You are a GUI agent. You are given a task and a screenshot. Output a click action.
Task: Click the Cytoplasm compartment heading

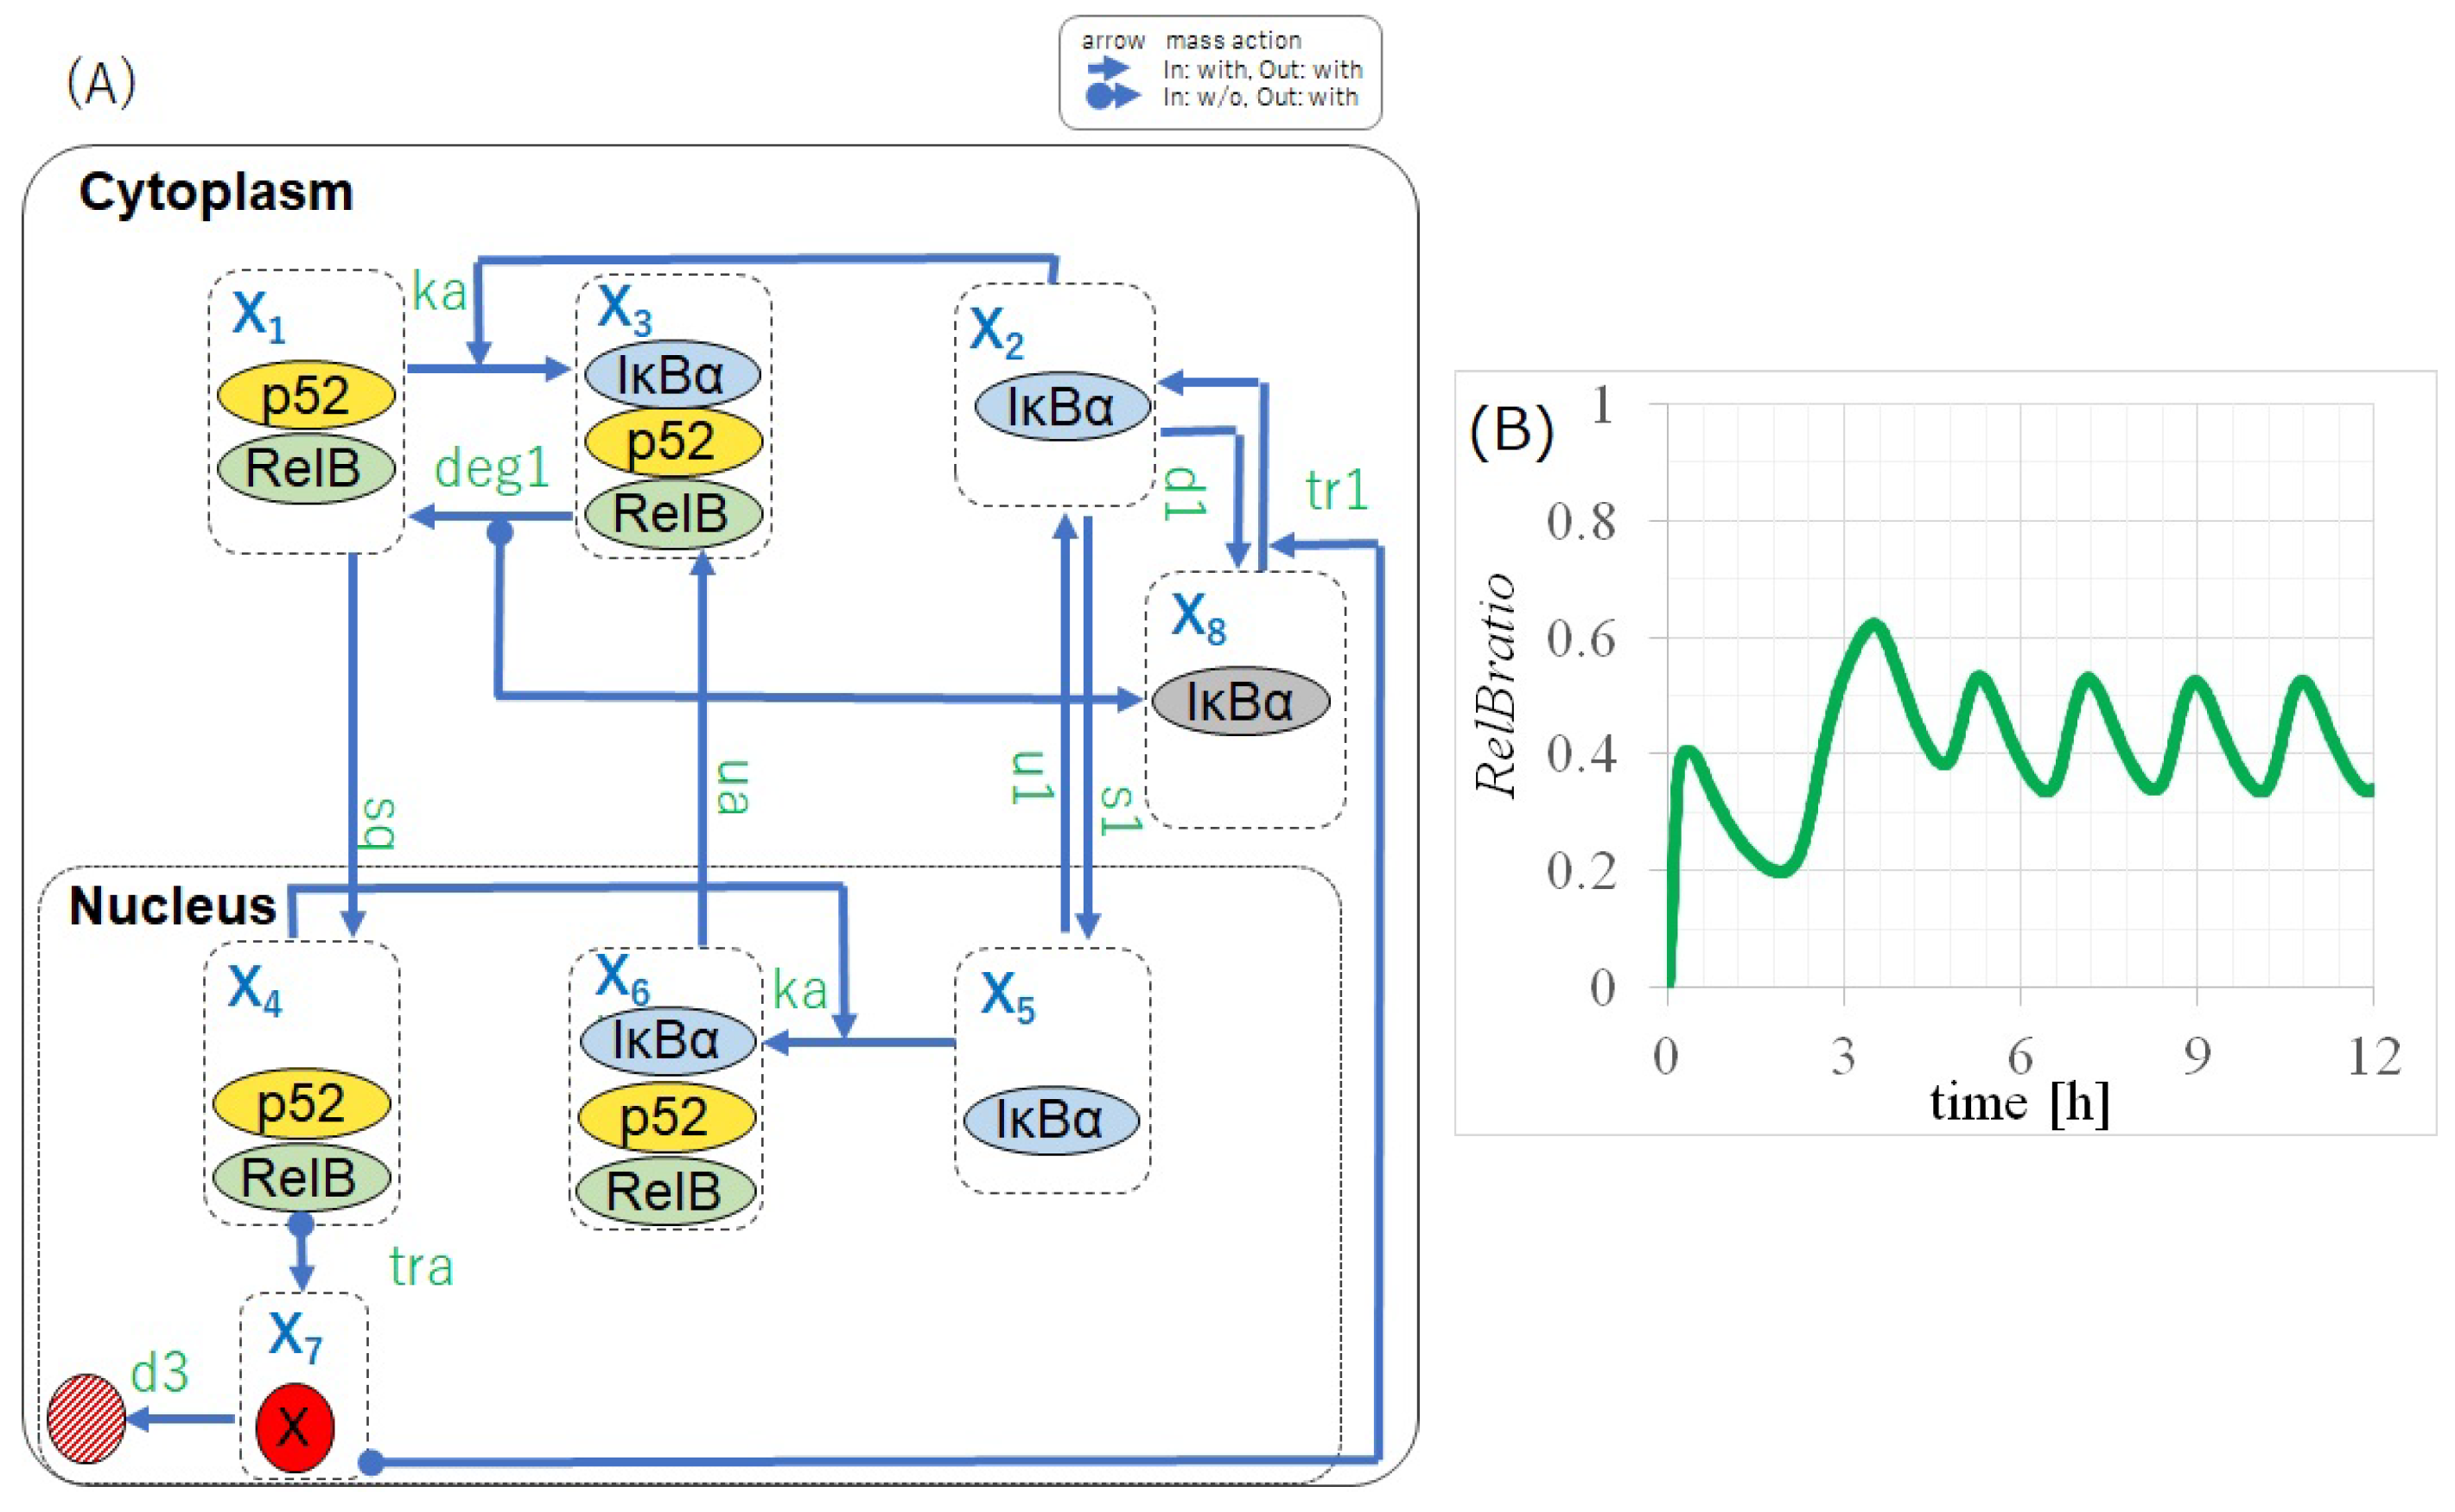[x=216, y=191]
